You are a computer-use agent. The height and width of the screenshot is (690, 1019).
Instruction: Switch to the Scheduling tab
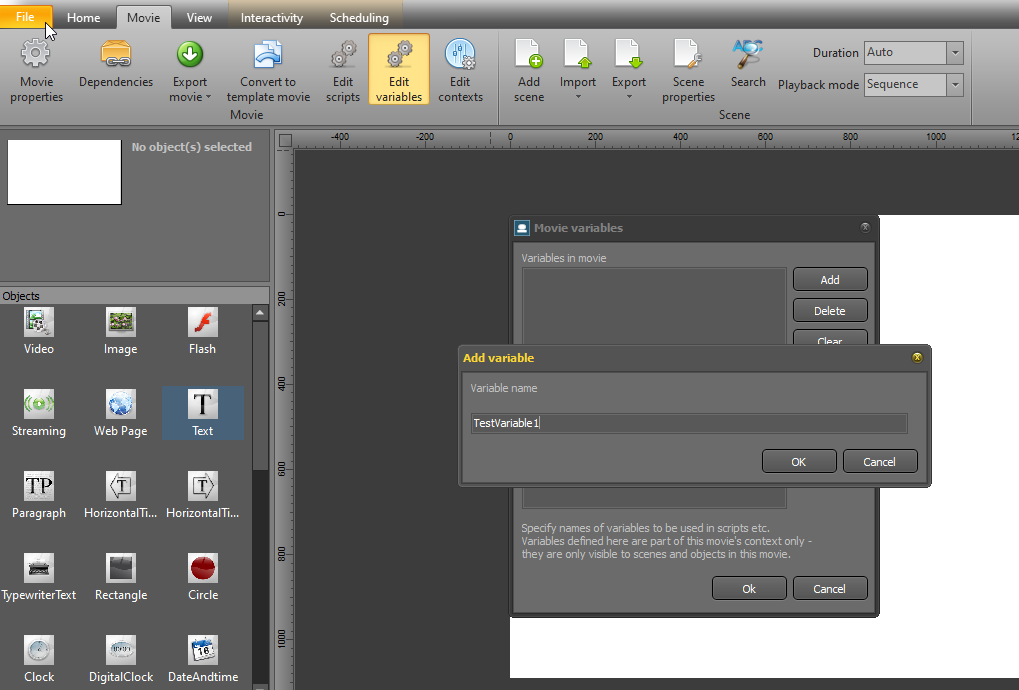(359, 18)
